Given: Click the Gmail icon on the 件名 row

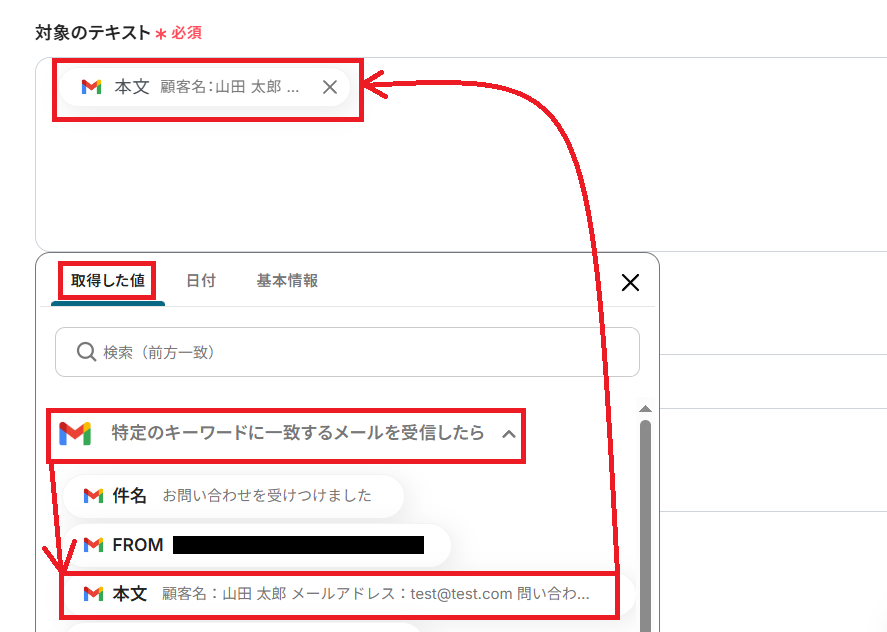Looking at the screenshot, I should (93, 496).
